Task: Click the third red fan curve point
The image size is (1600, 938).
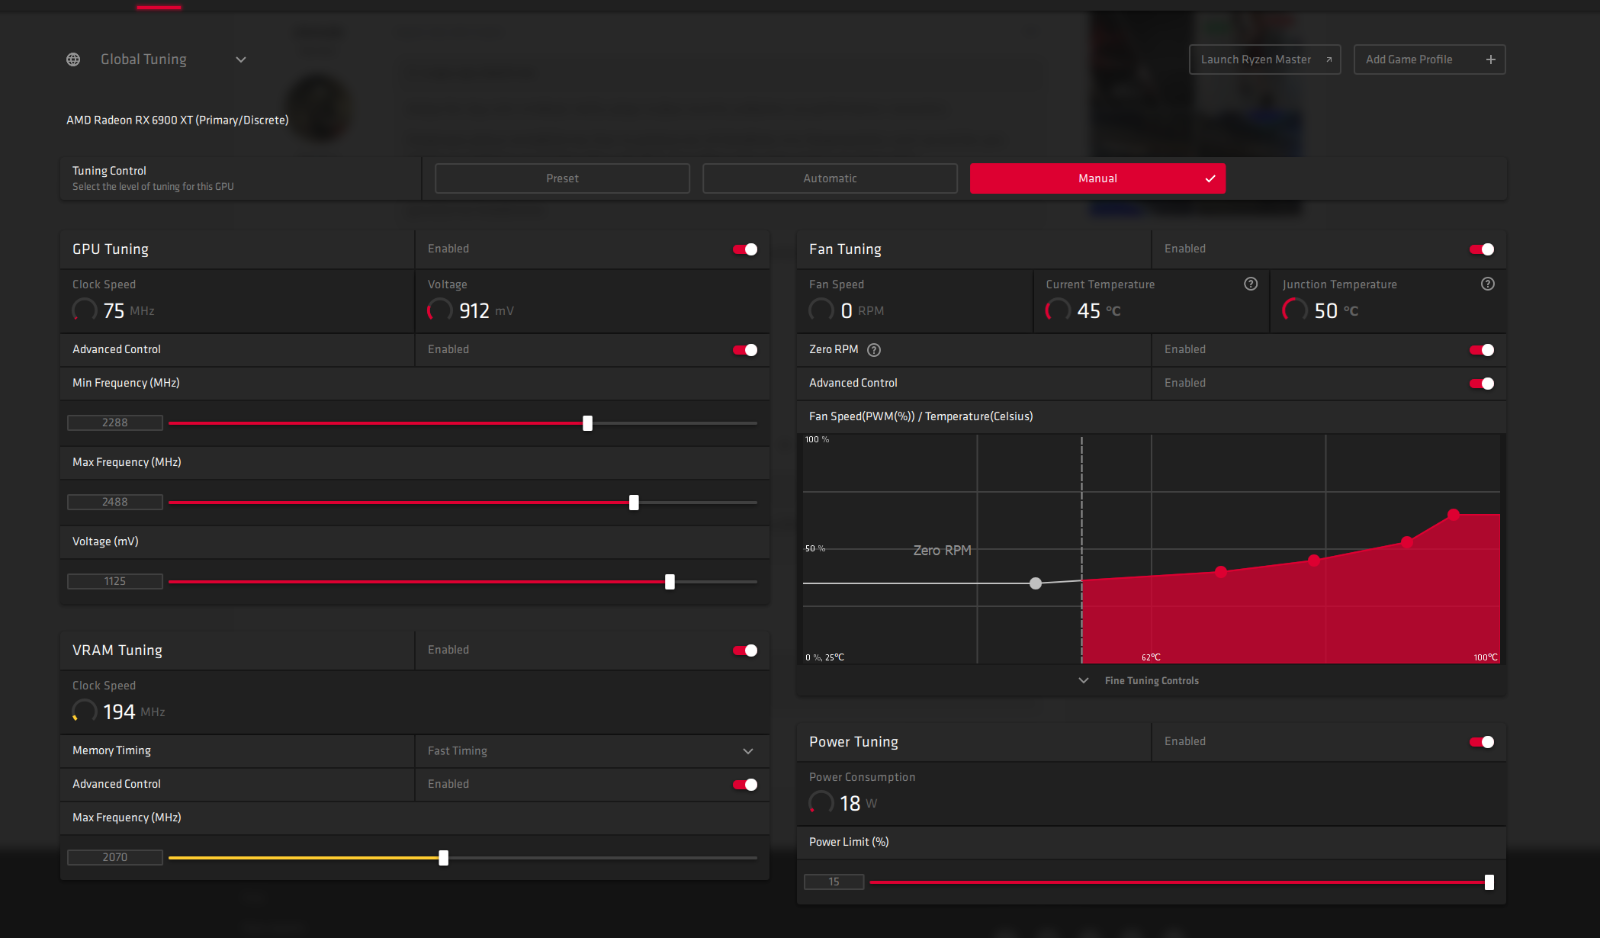Action: pyautogui.click(x=1407, y=542)
